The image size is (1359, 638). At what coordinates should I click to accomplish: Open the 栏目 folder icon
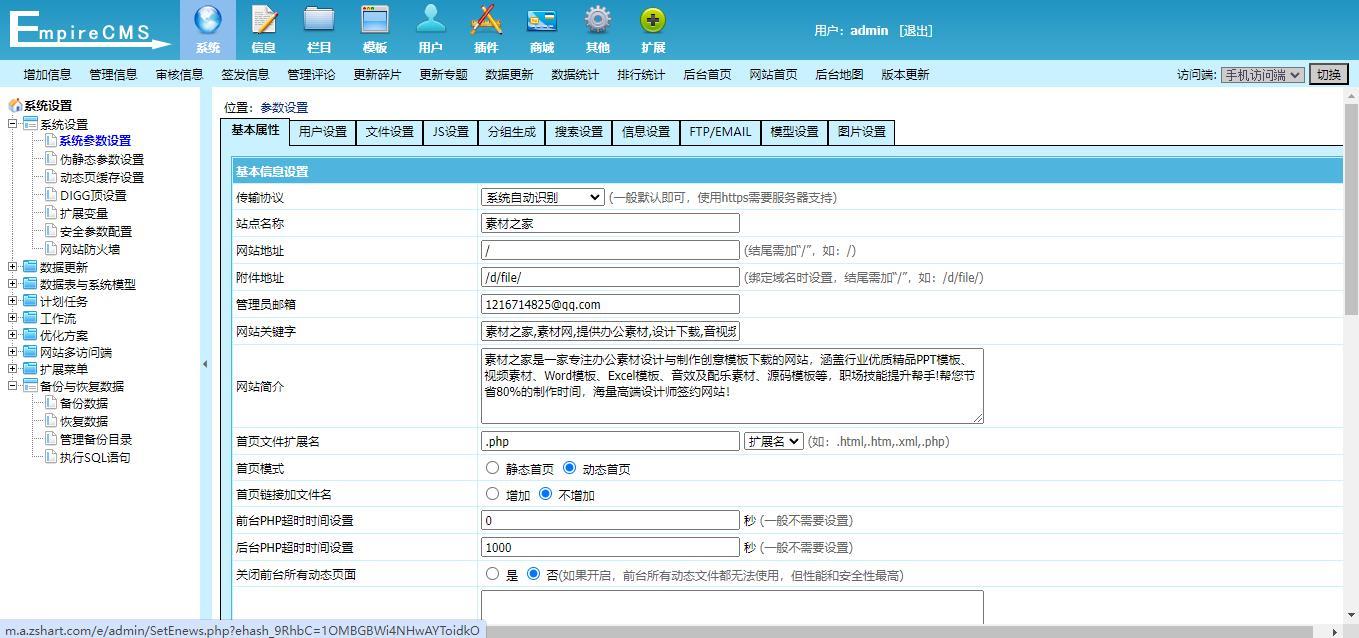319,20
